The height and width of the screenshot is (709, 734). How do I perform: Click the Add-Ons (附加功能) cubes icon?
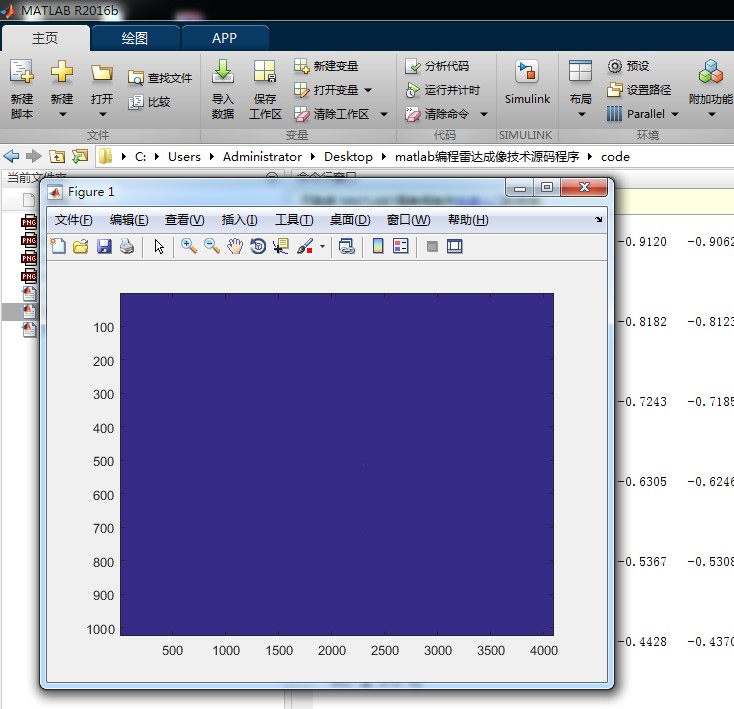click(x=711, y=72)
